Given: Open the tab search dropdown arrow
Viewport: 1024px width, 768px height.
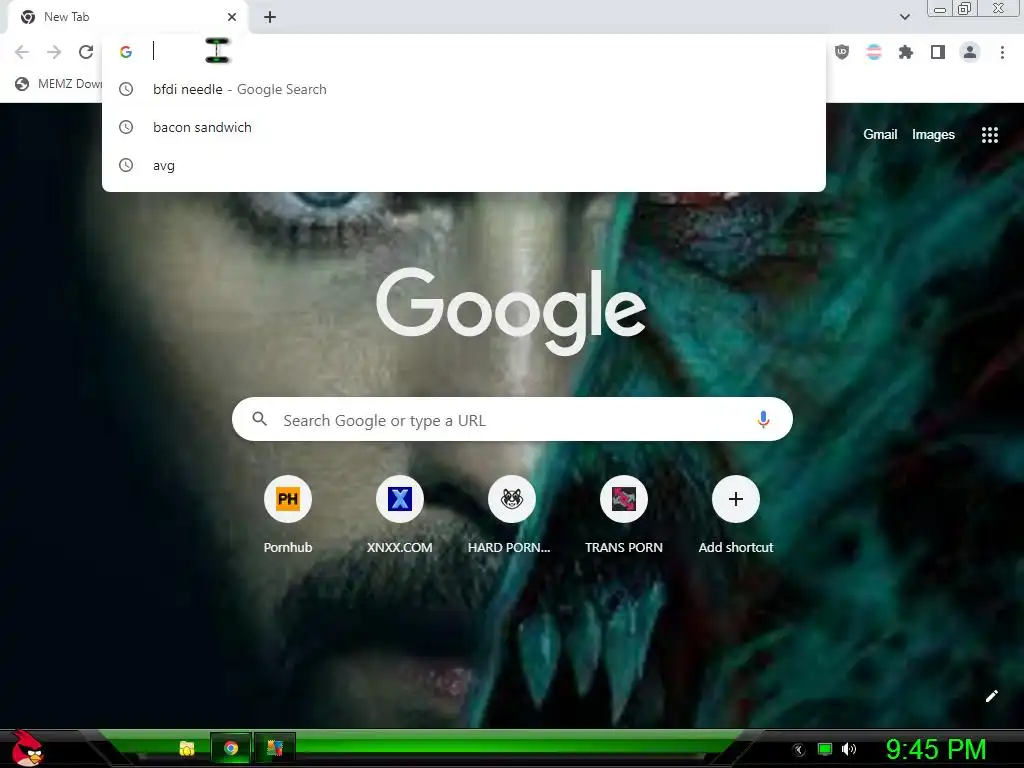Looking at the screenshot, I should [x=904, y=17].
